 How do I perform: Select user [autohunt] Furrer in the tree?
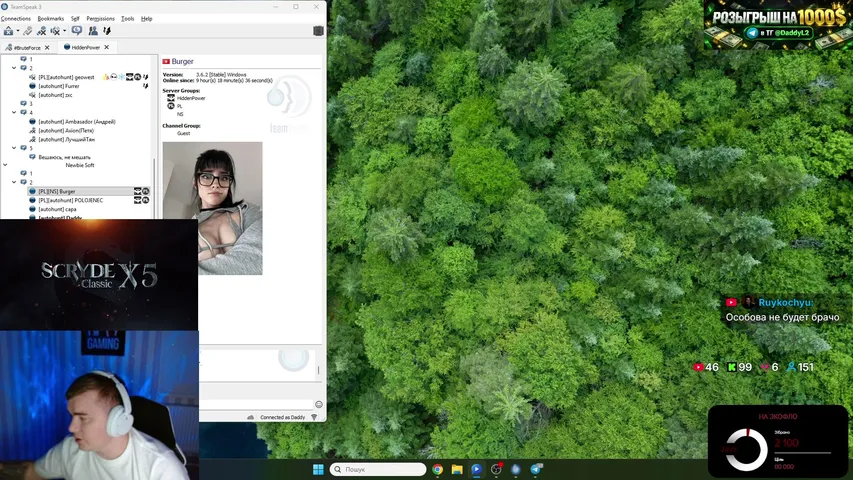click(59, 86)
